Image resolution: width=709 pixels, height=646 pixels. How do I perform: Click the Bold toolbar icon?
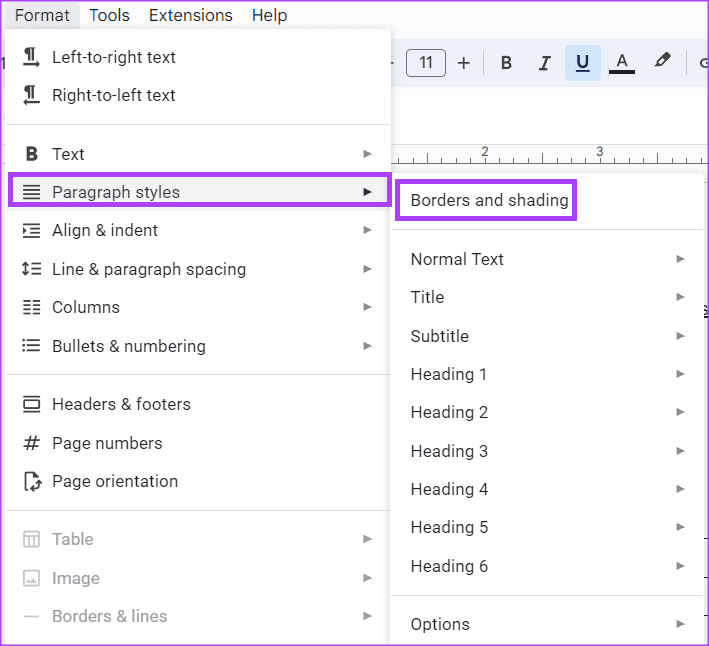point(506,62)
